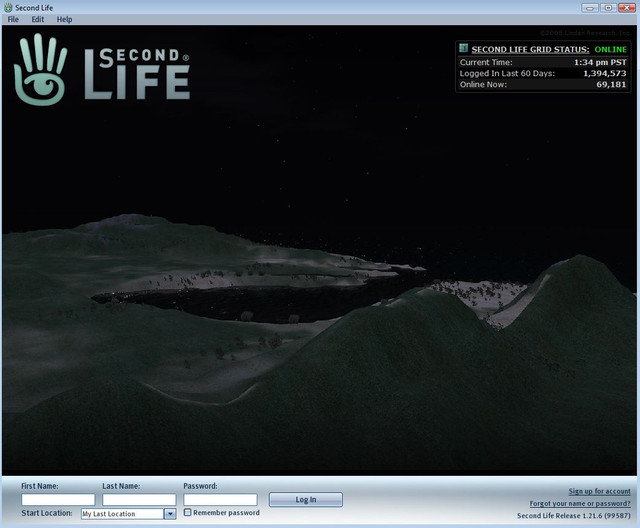
Task: Focus the First Name input field
Action: [x=58, y=499]
